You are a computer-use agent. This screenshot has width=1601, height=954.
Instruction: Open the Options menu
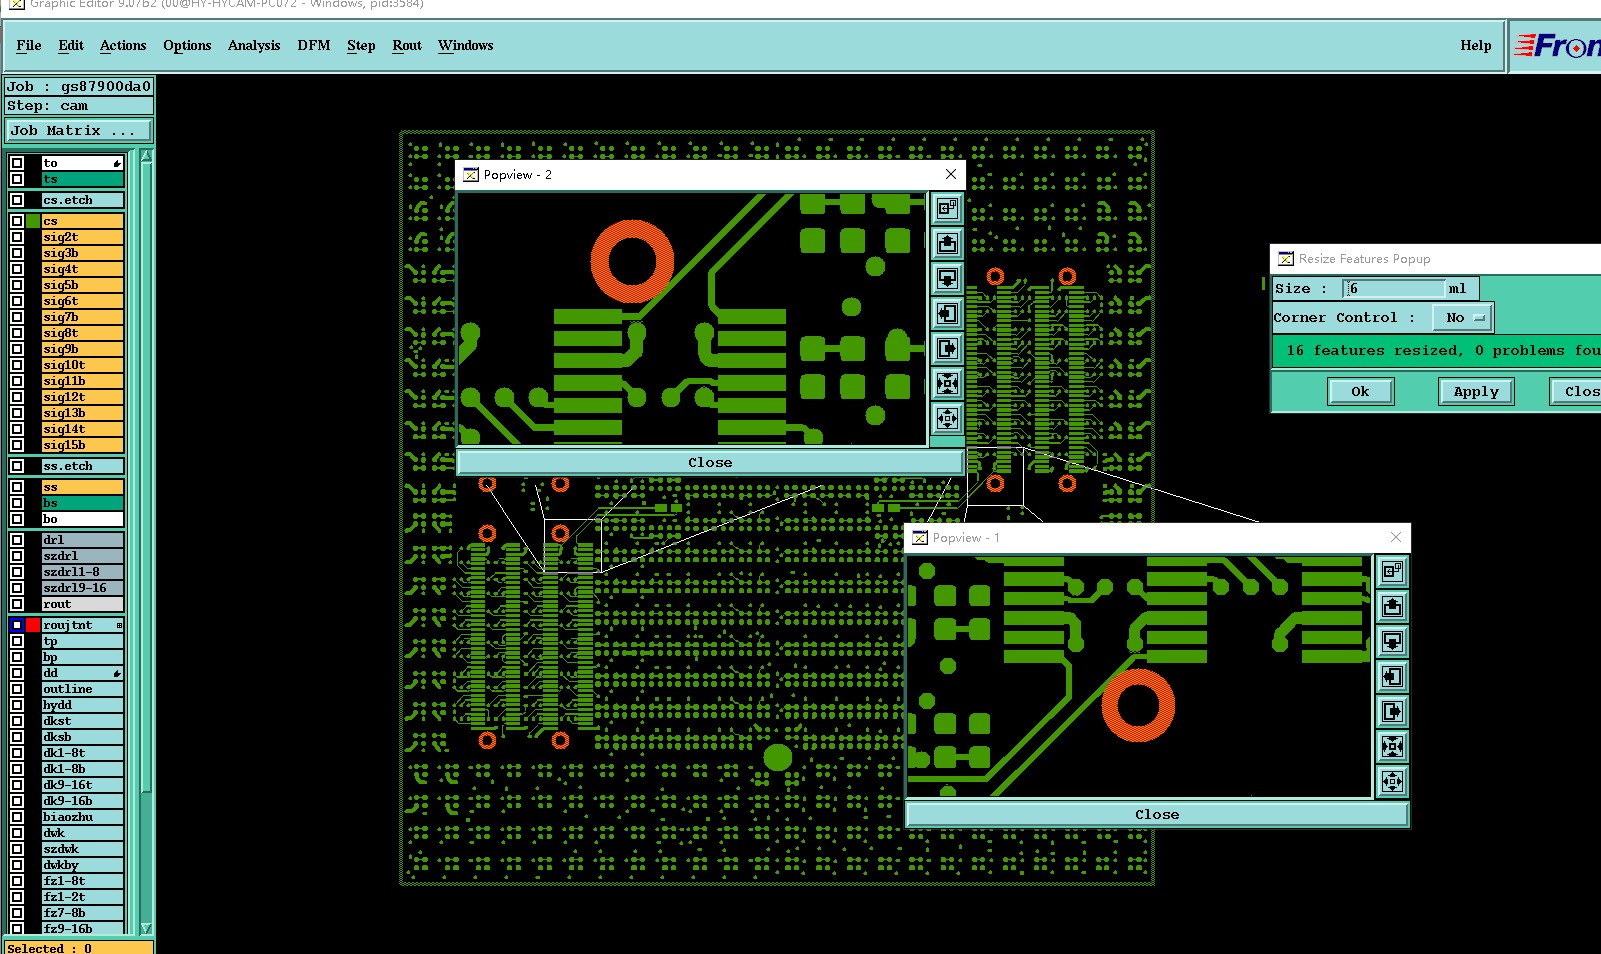187,46
